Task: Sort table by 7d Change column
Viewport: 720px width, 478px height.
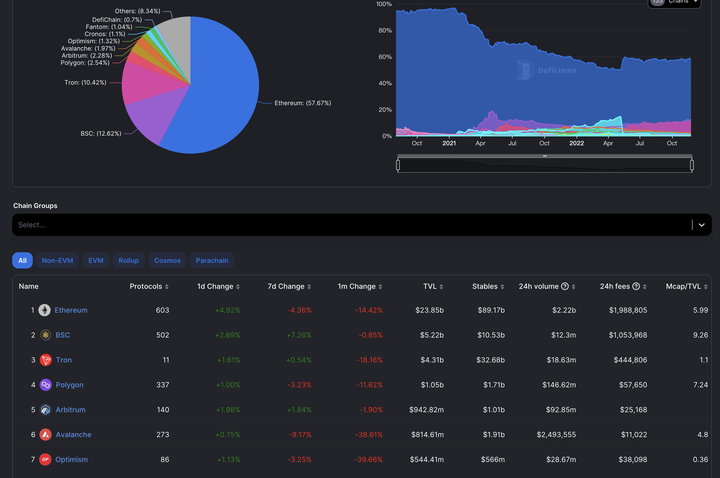Action: coord(289,287)
